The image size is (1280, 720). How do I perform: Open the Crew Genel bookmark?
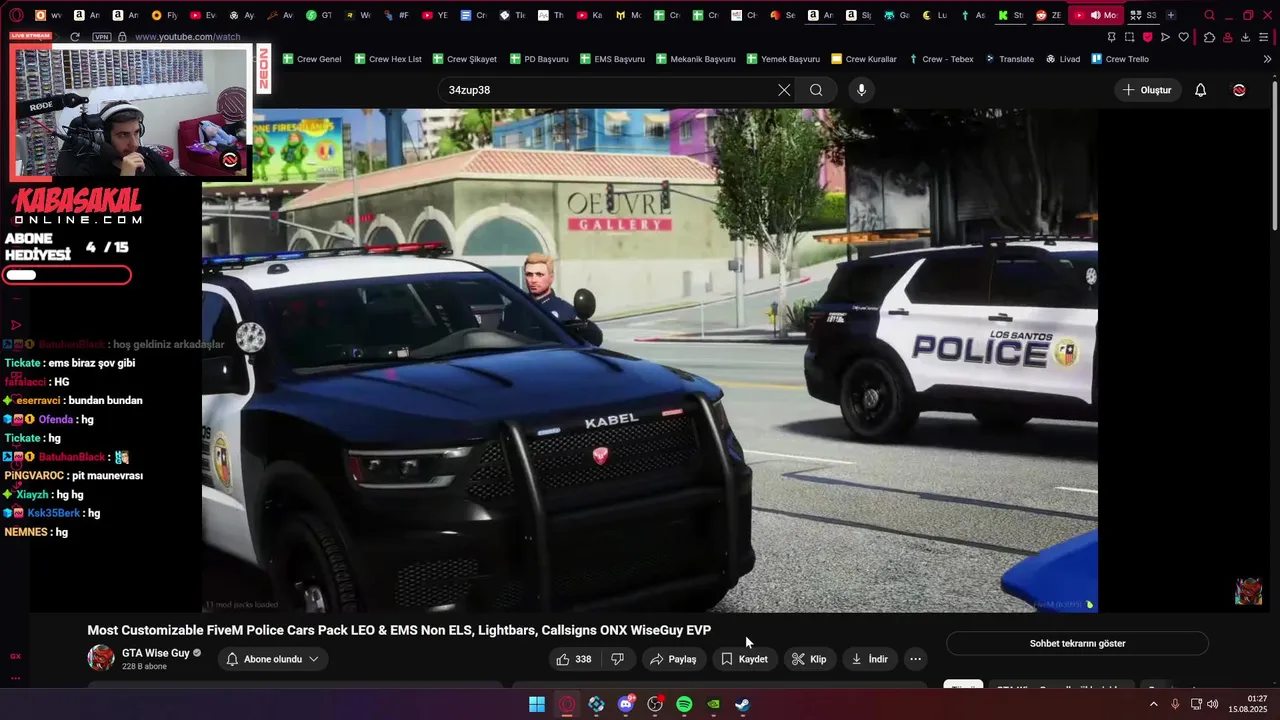click(x=312, y=59)
